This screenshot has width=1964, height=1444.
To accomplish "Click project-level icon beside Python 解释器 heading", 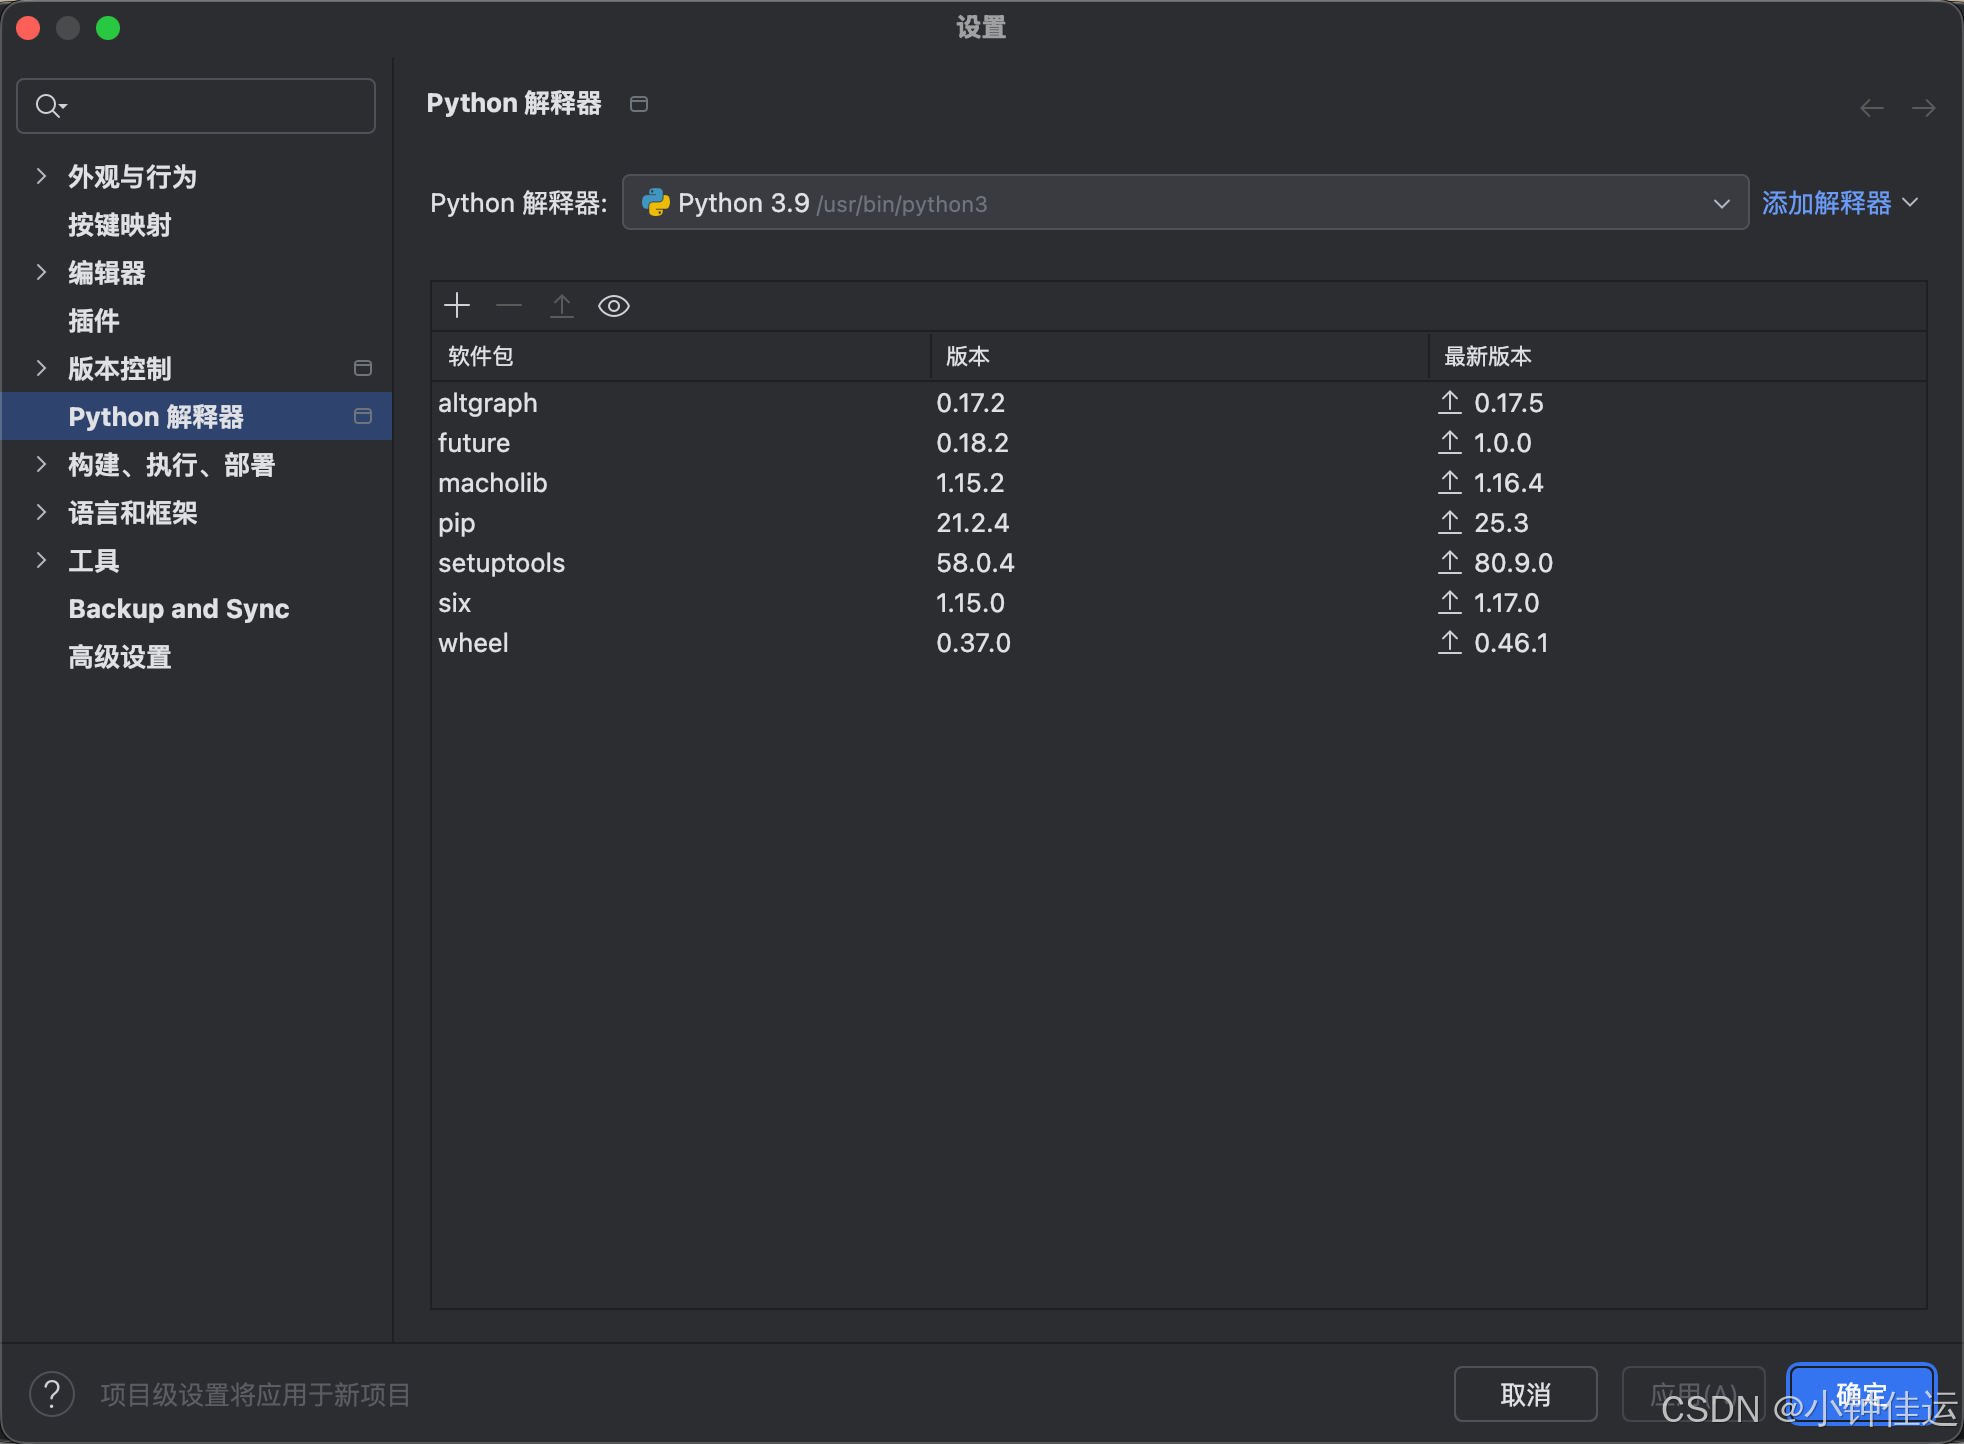I will point(639,104).
